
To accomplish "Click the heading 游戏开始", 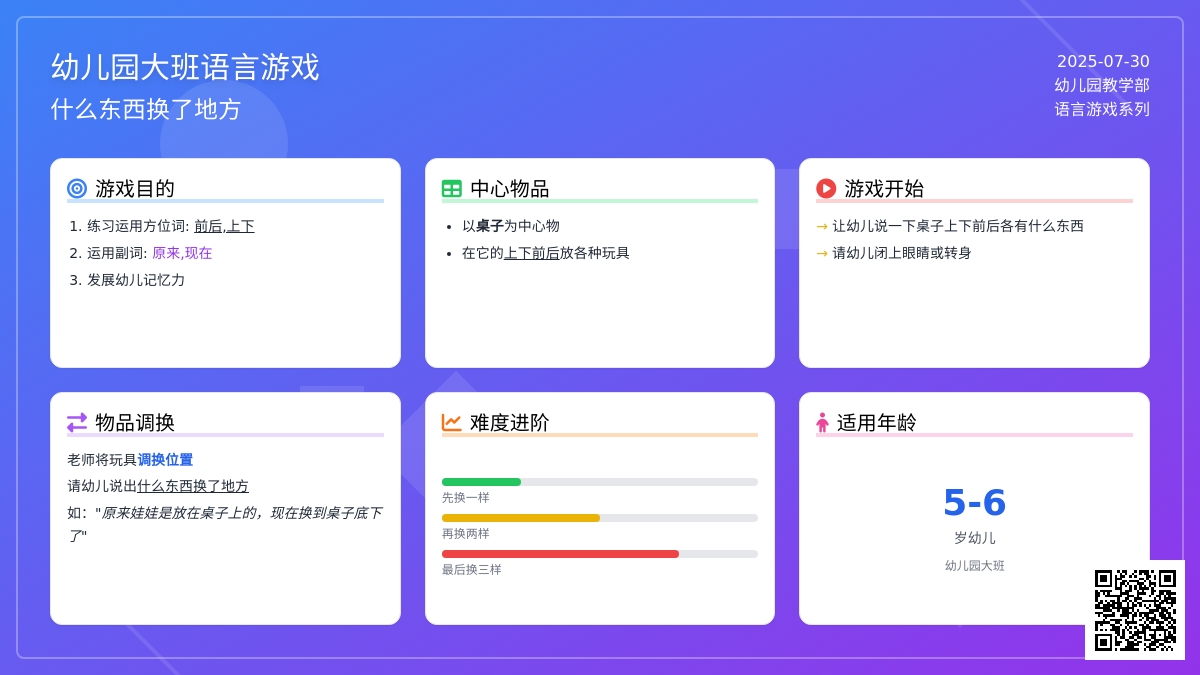I will 884,188.
